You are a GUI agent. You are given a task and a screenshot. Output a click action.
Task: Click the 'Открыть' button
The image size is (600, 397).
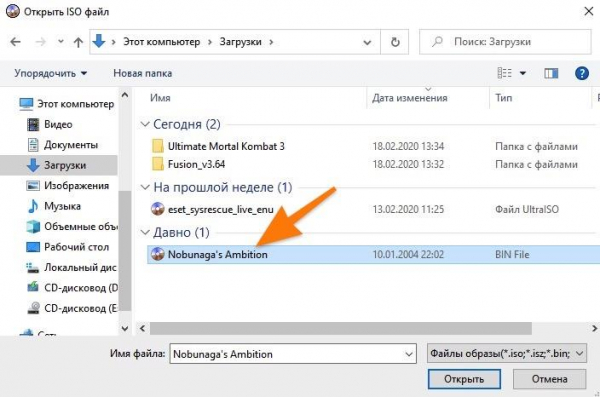point(464,379)
